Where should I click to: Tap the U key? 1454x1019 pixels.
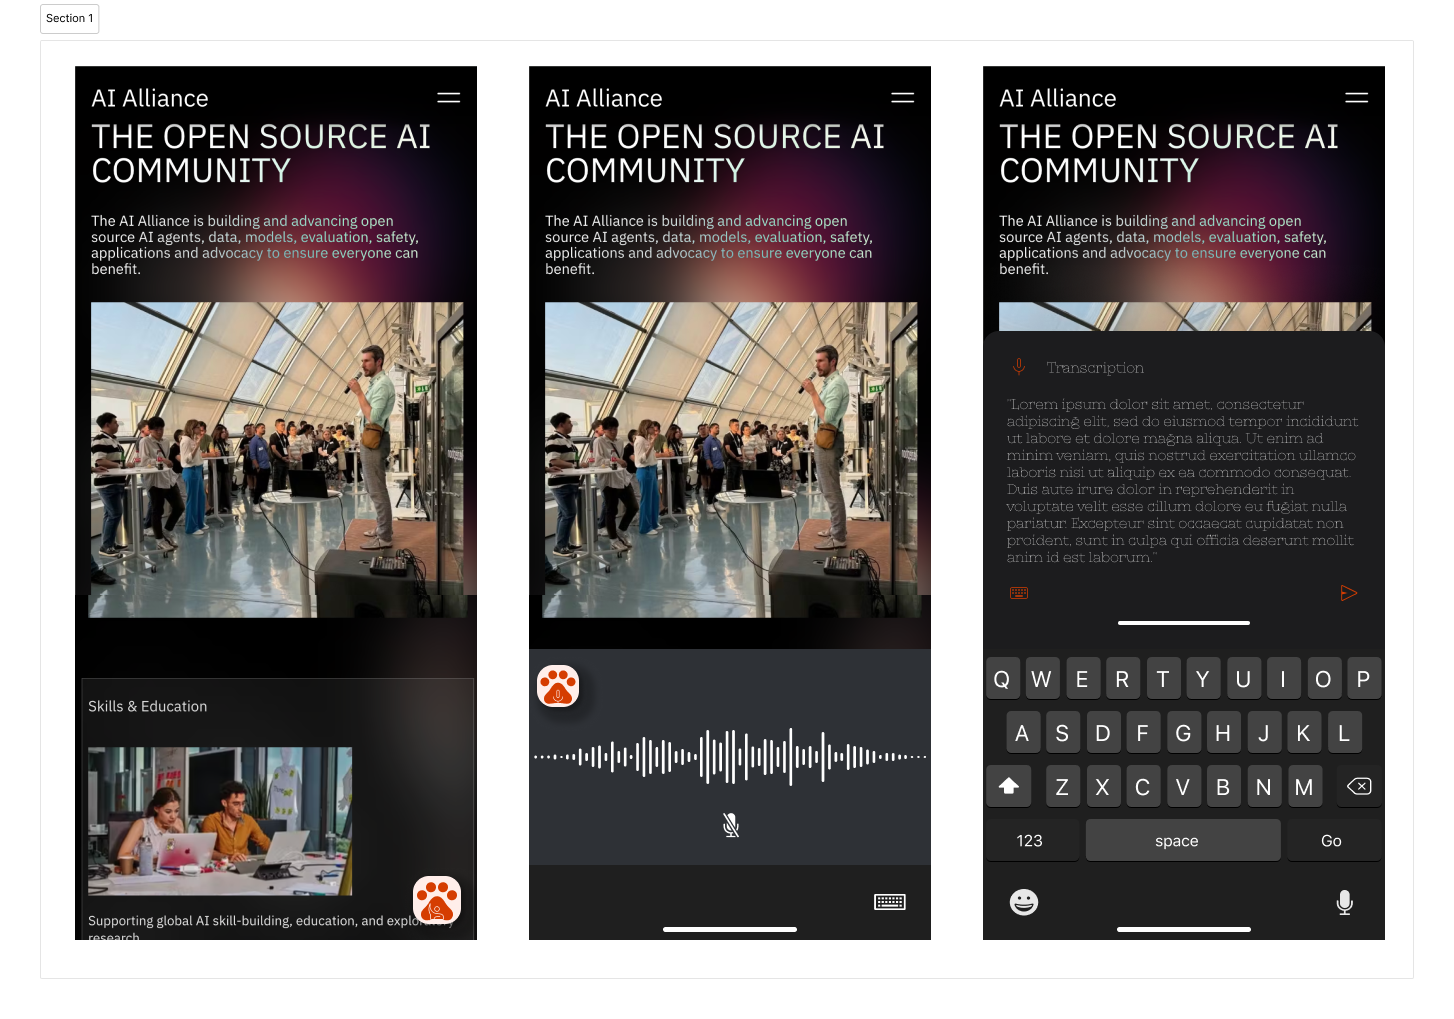[x=1243, y=679]
